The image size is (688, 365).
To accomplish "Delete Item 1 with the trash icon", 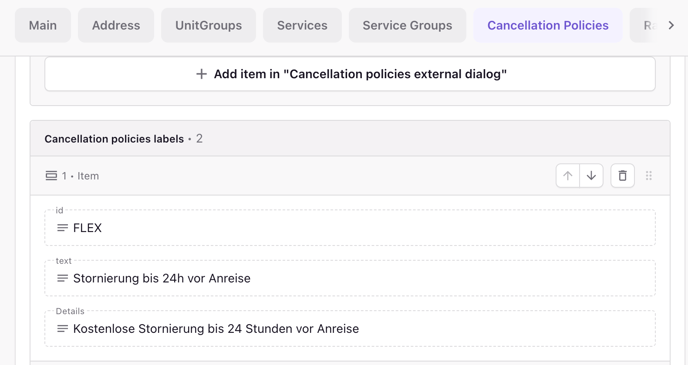I will click(622, 176).
